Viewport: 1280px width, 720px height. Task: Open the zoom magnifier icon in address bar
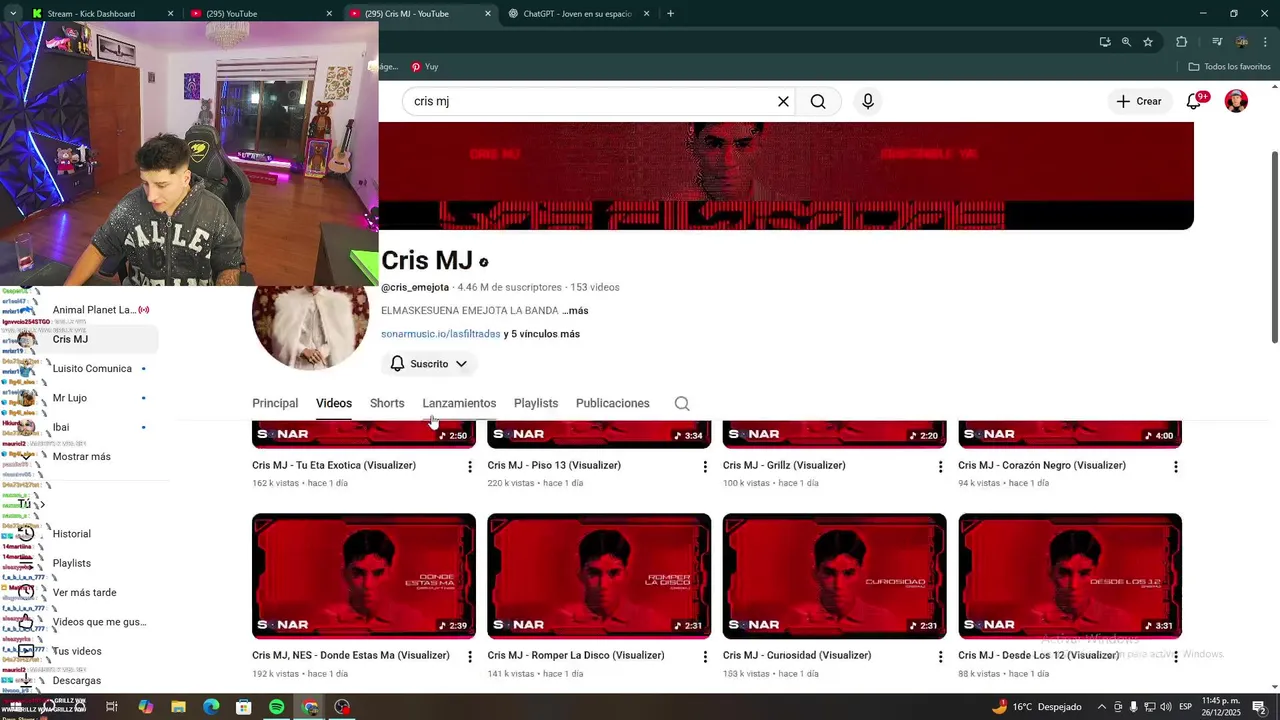(x=1126, y=42)
